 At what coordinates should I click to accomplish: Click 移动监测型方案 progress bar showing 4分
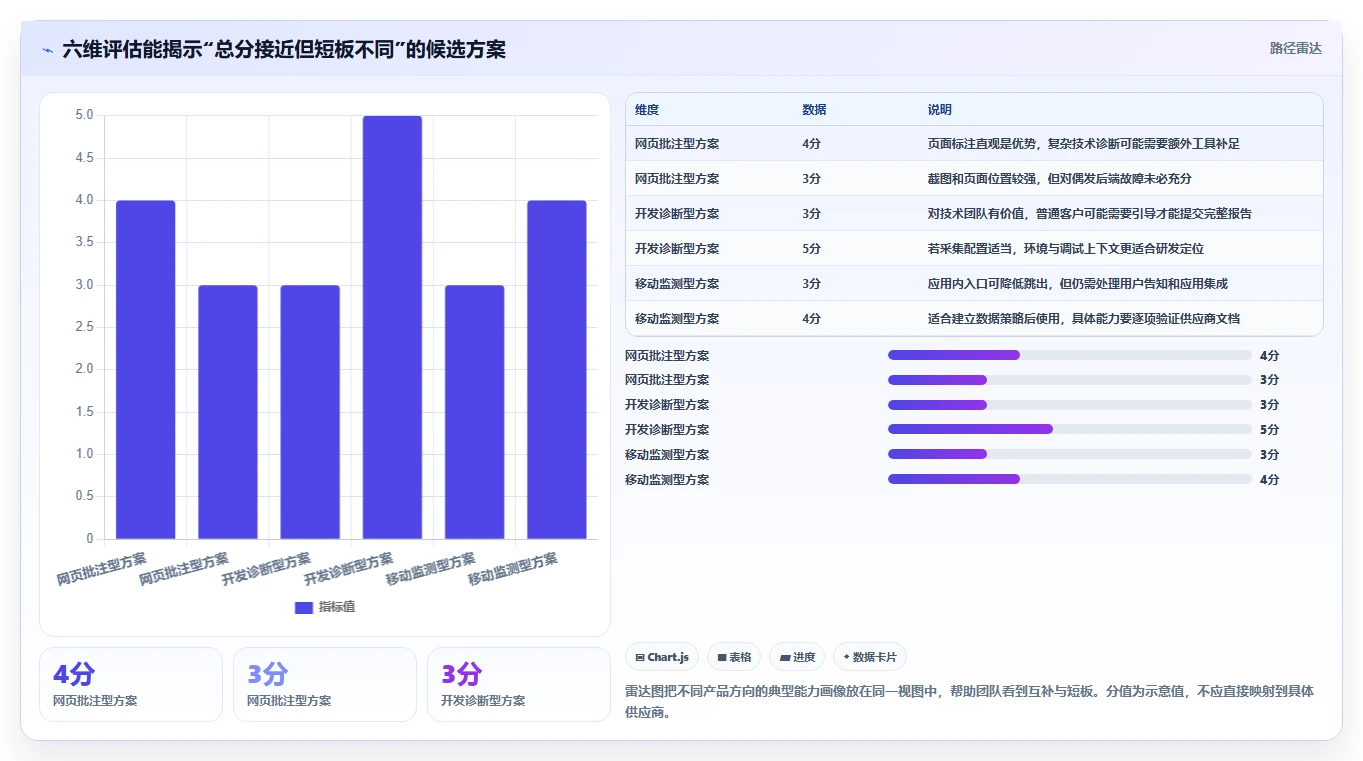point(1070,479)
